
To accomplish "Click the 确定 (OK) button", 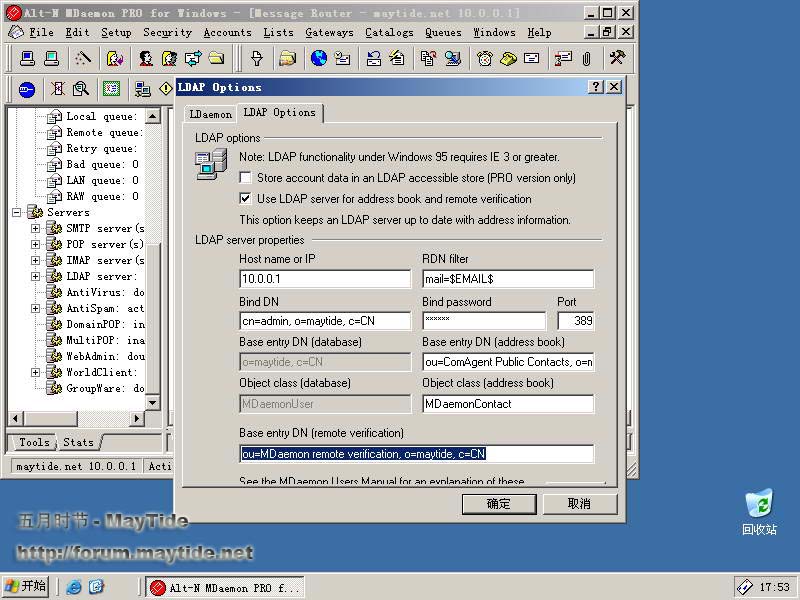I will 498,504.
